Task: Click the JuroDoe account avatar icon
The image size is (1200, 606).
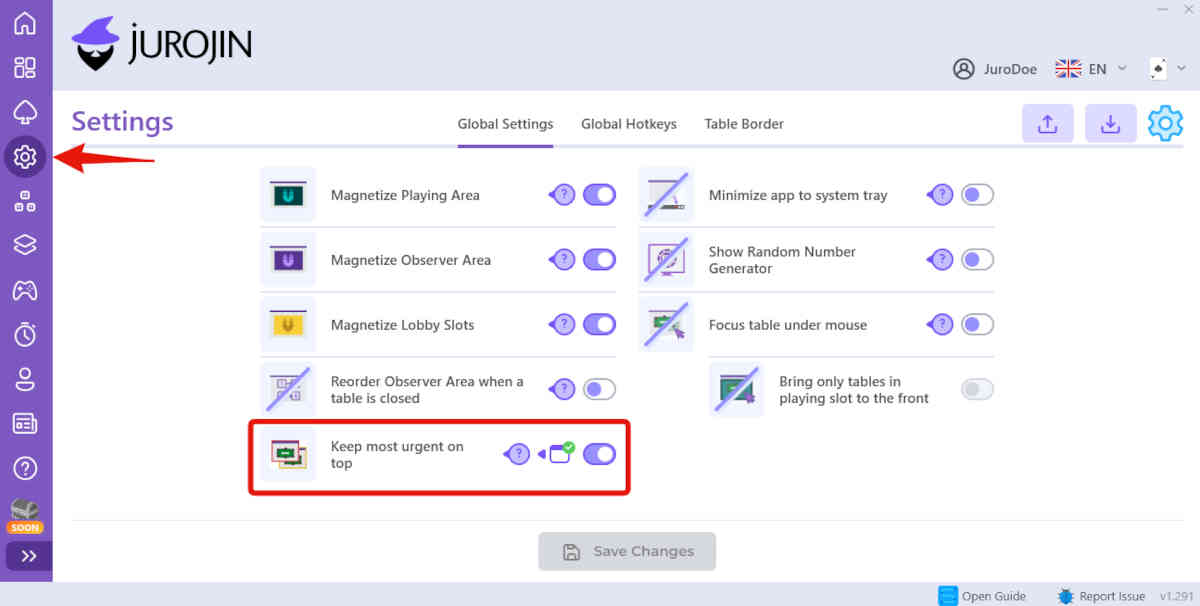Action: click(x=964, y=69)
